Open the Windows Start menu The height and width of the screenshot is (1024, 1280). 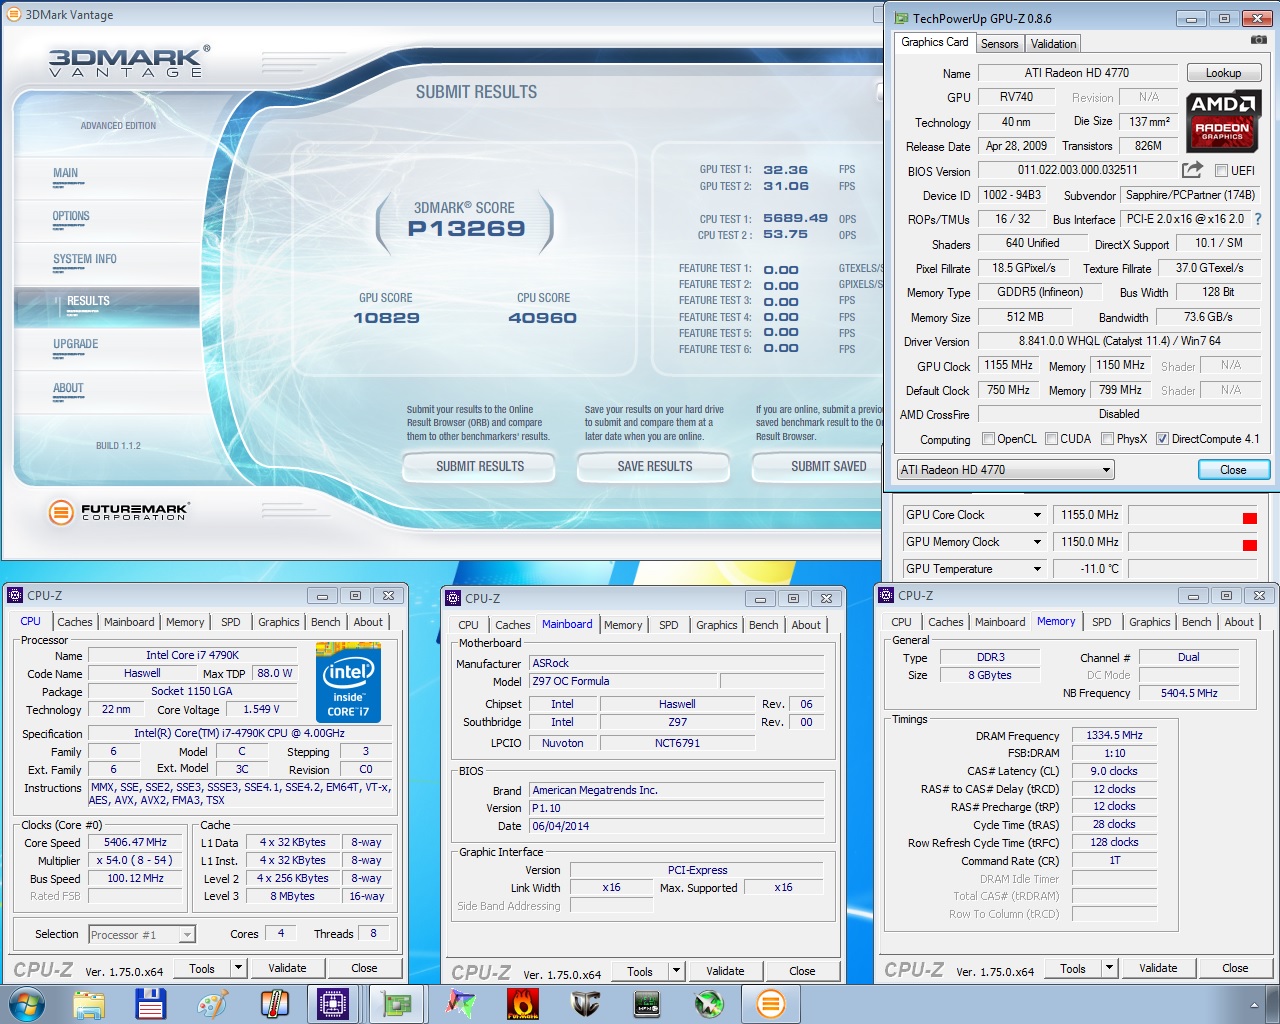(26, 1004)
